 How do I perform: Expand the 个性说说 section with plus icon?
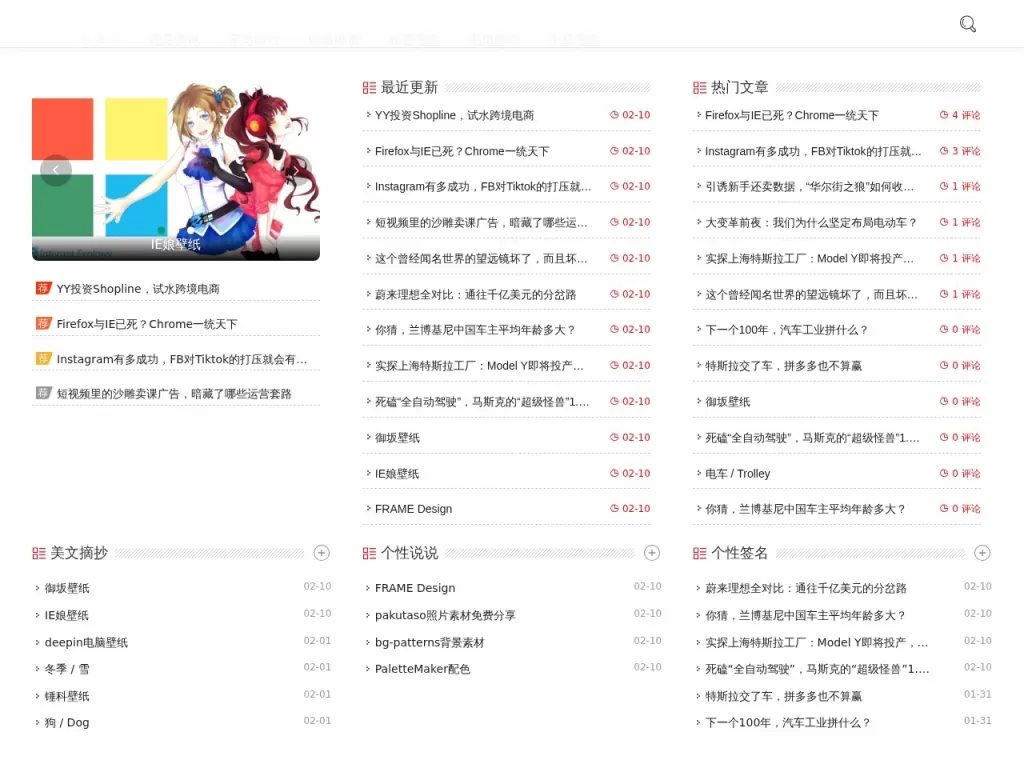click(x=652, y=553)
